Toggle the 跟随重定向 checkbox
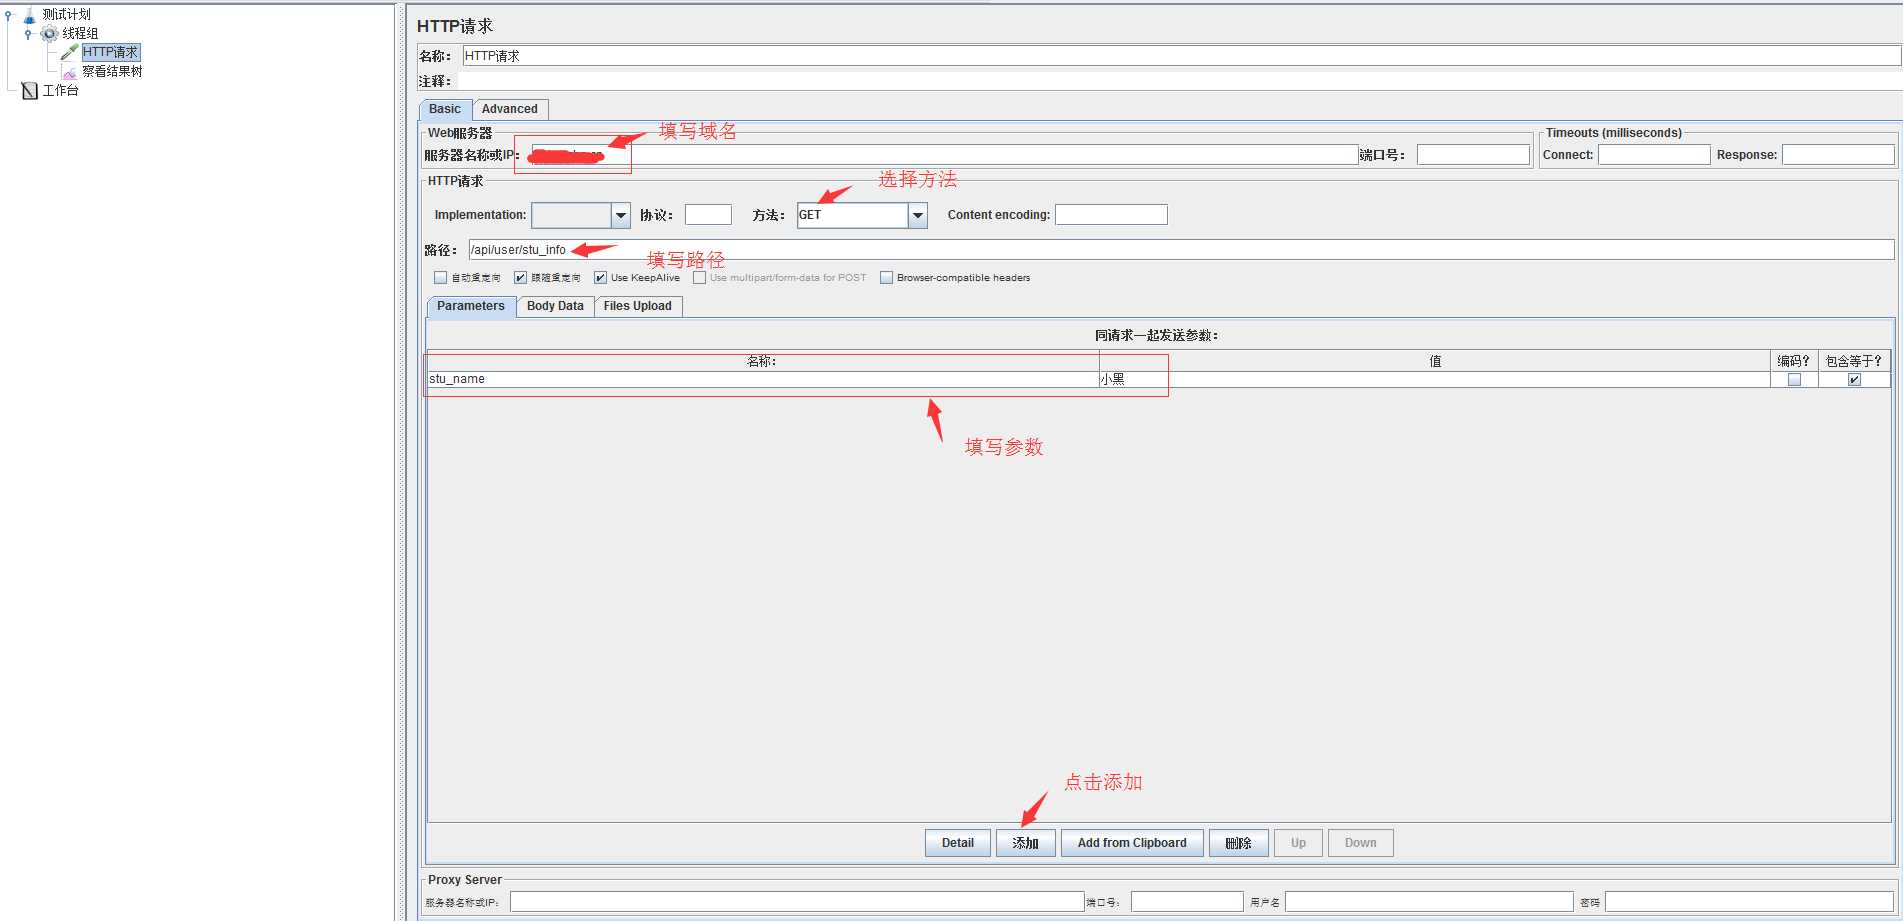The height and width of the screenshot is (921, 1903). pos(520,278)
